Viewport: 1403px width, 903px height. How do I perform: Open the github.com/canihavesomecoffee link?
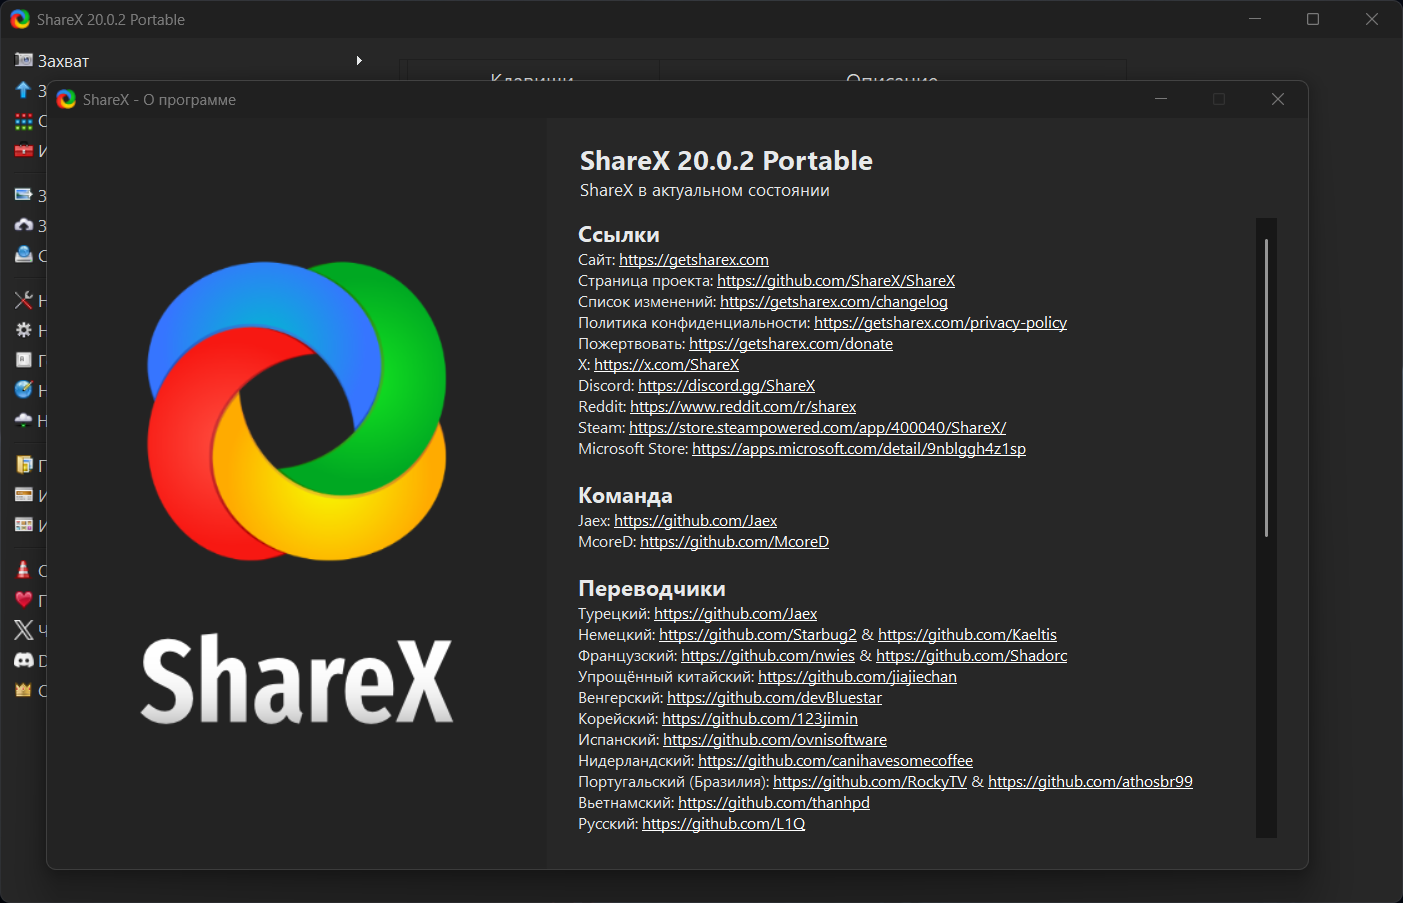coord(836,761)
